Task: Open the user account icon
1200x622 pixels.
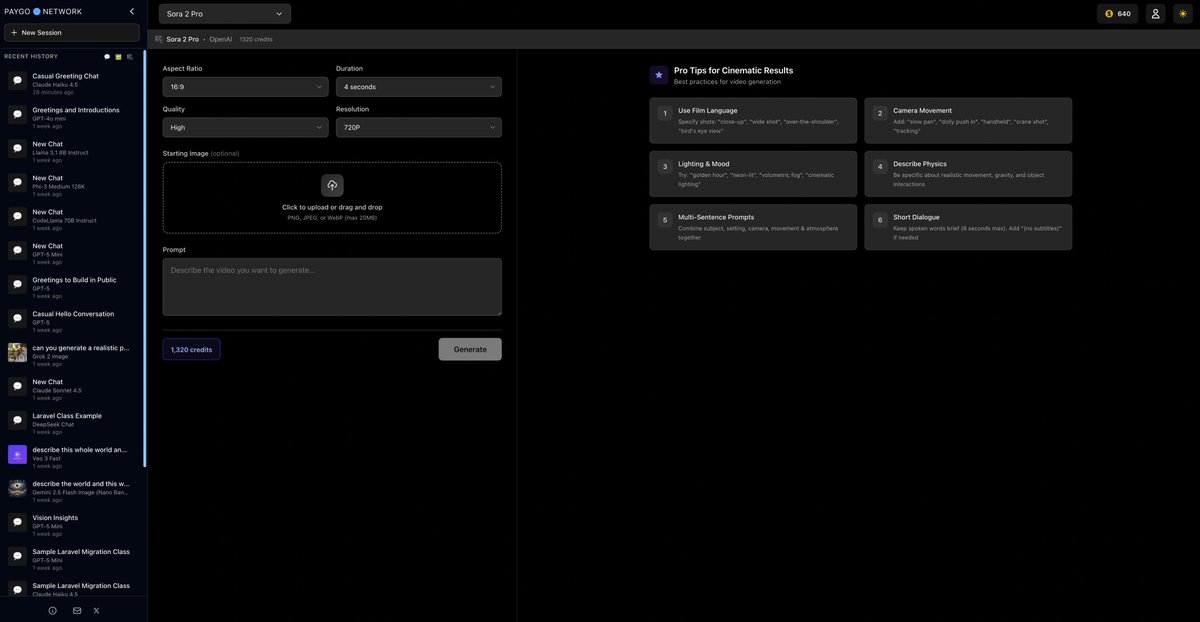Action: [x=1156, y=14]
